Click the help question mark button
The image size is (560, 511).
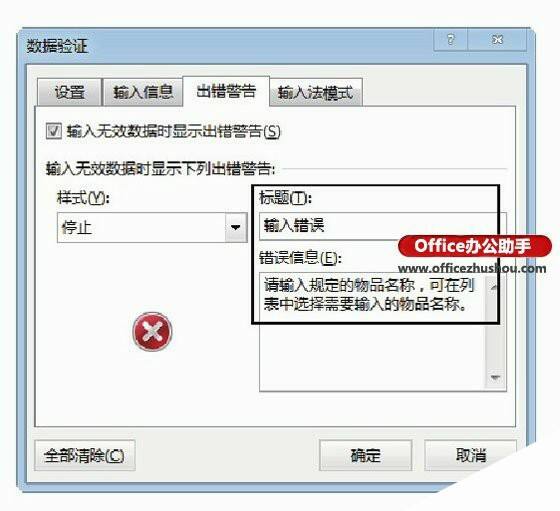click(450, 39)
